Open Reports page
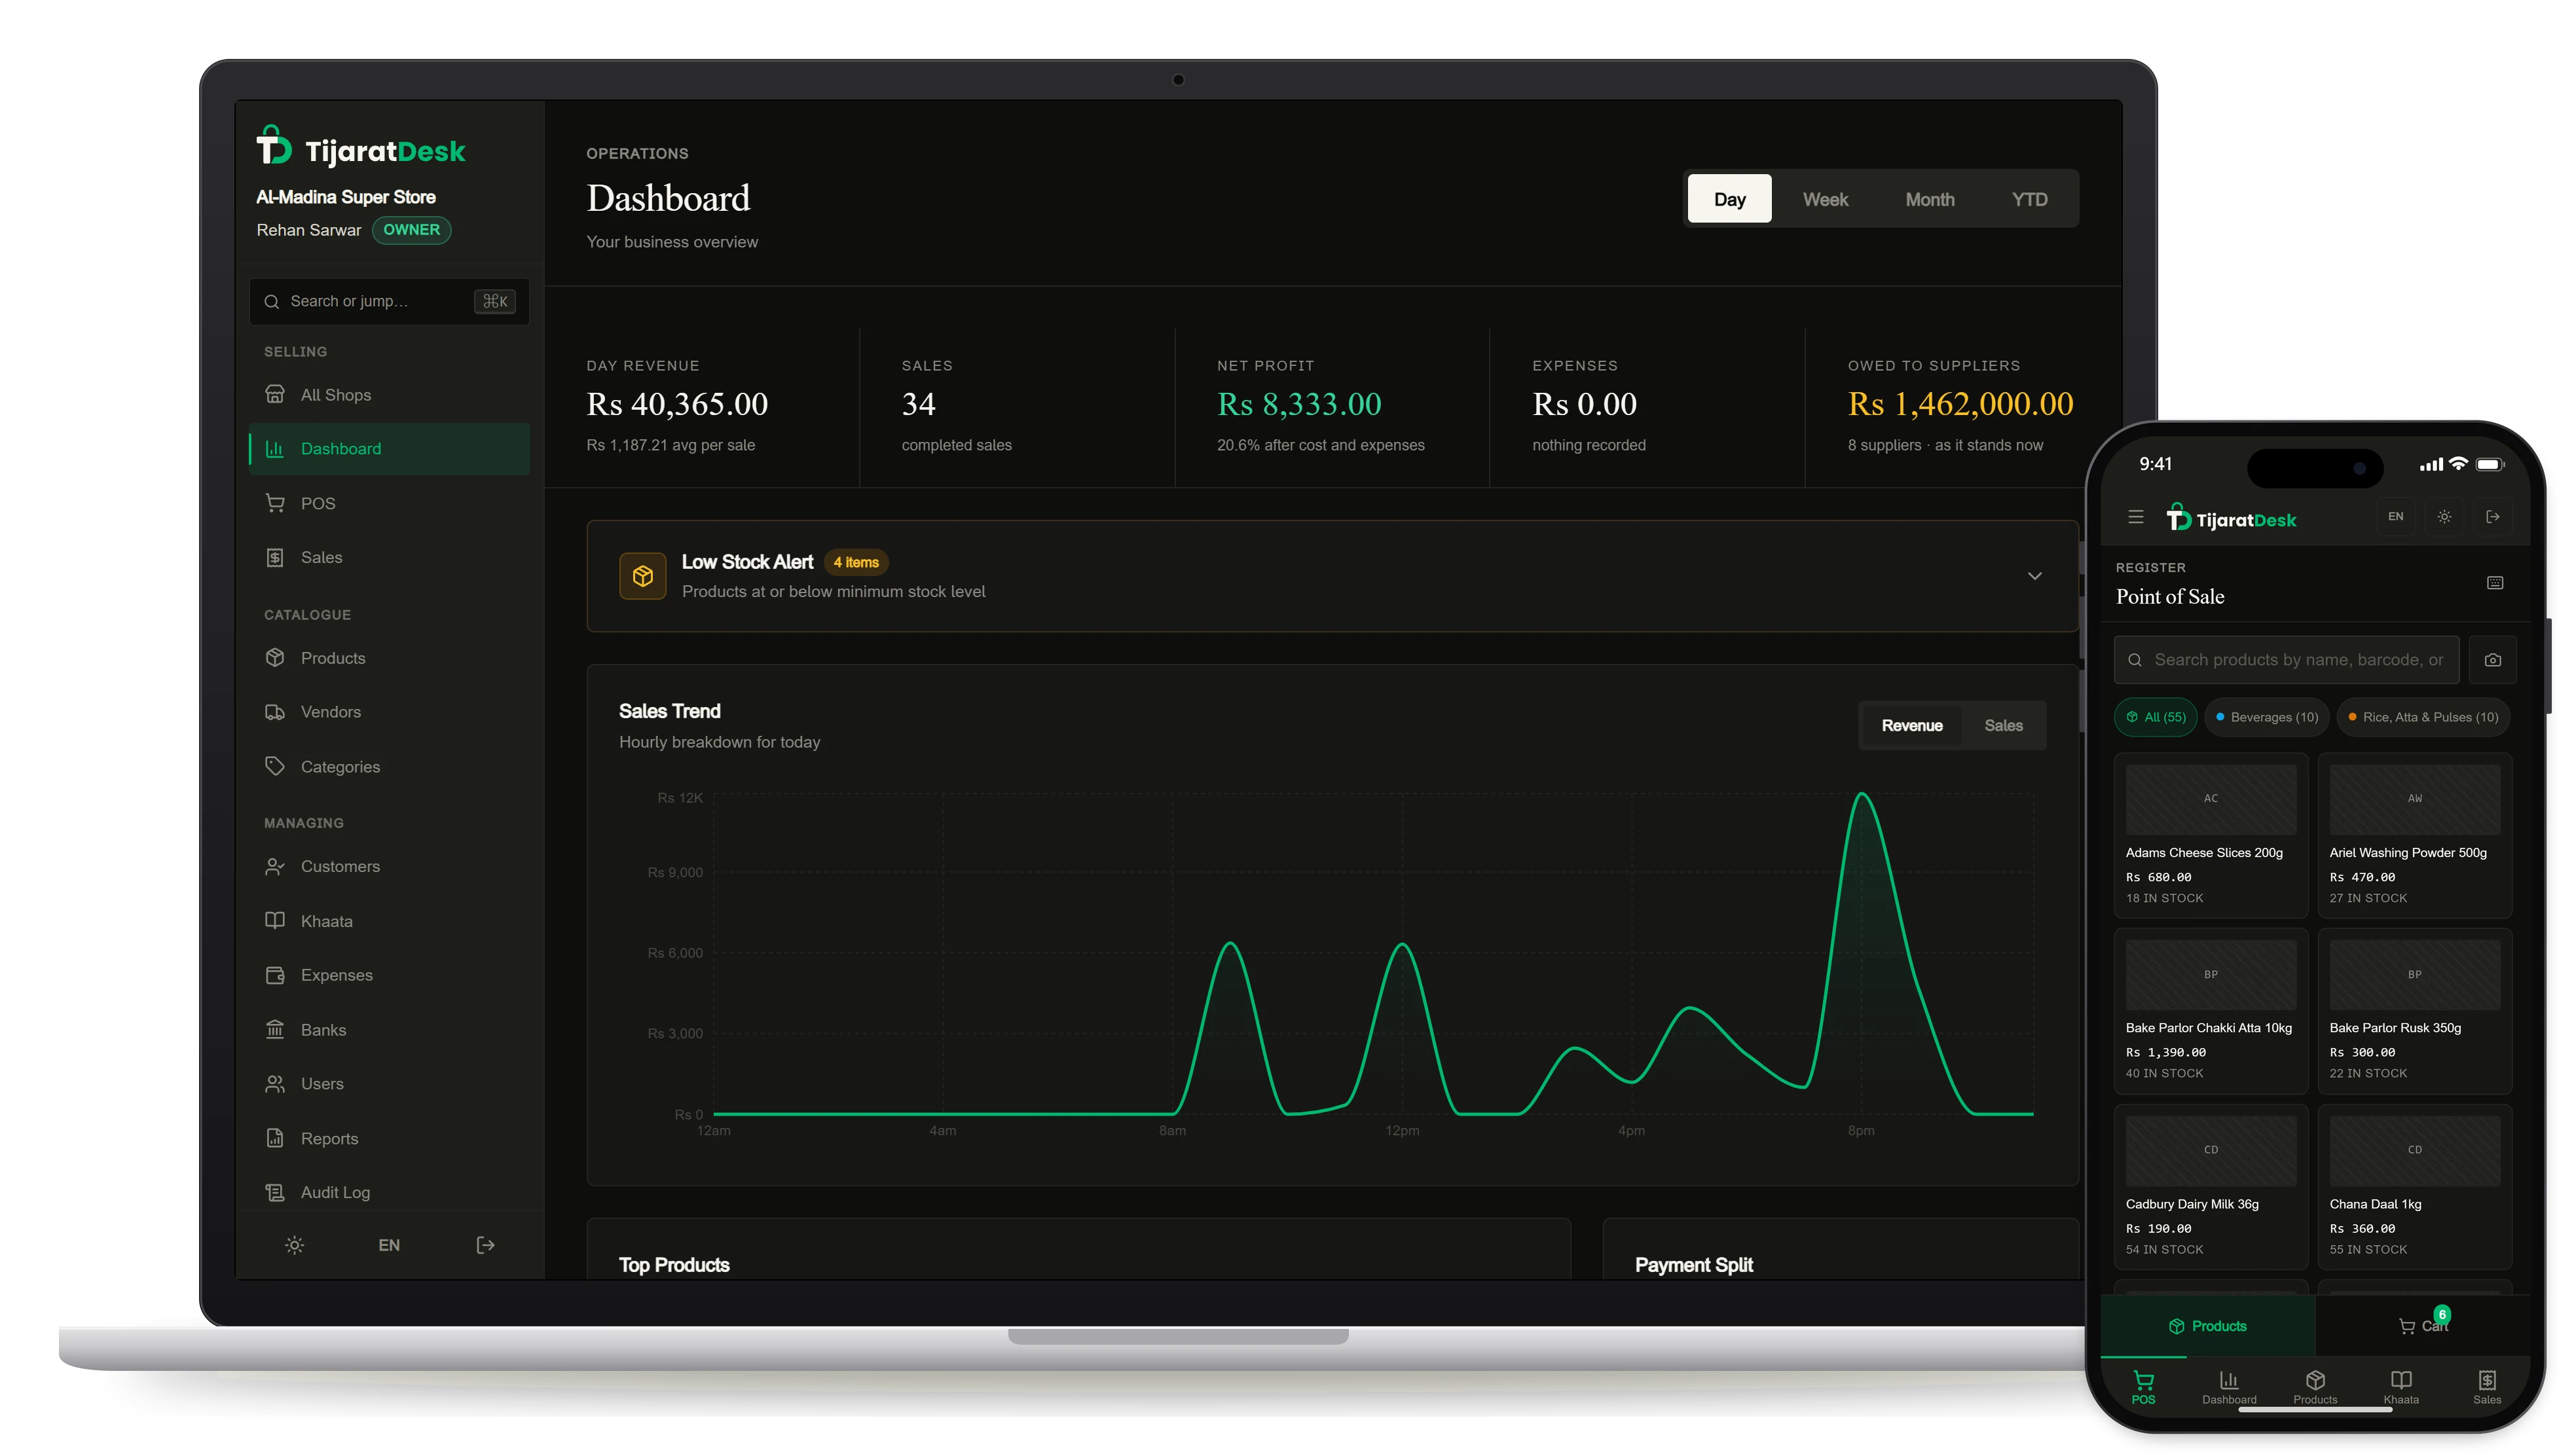The image size is (2574, 1456). coord(389,1138)
